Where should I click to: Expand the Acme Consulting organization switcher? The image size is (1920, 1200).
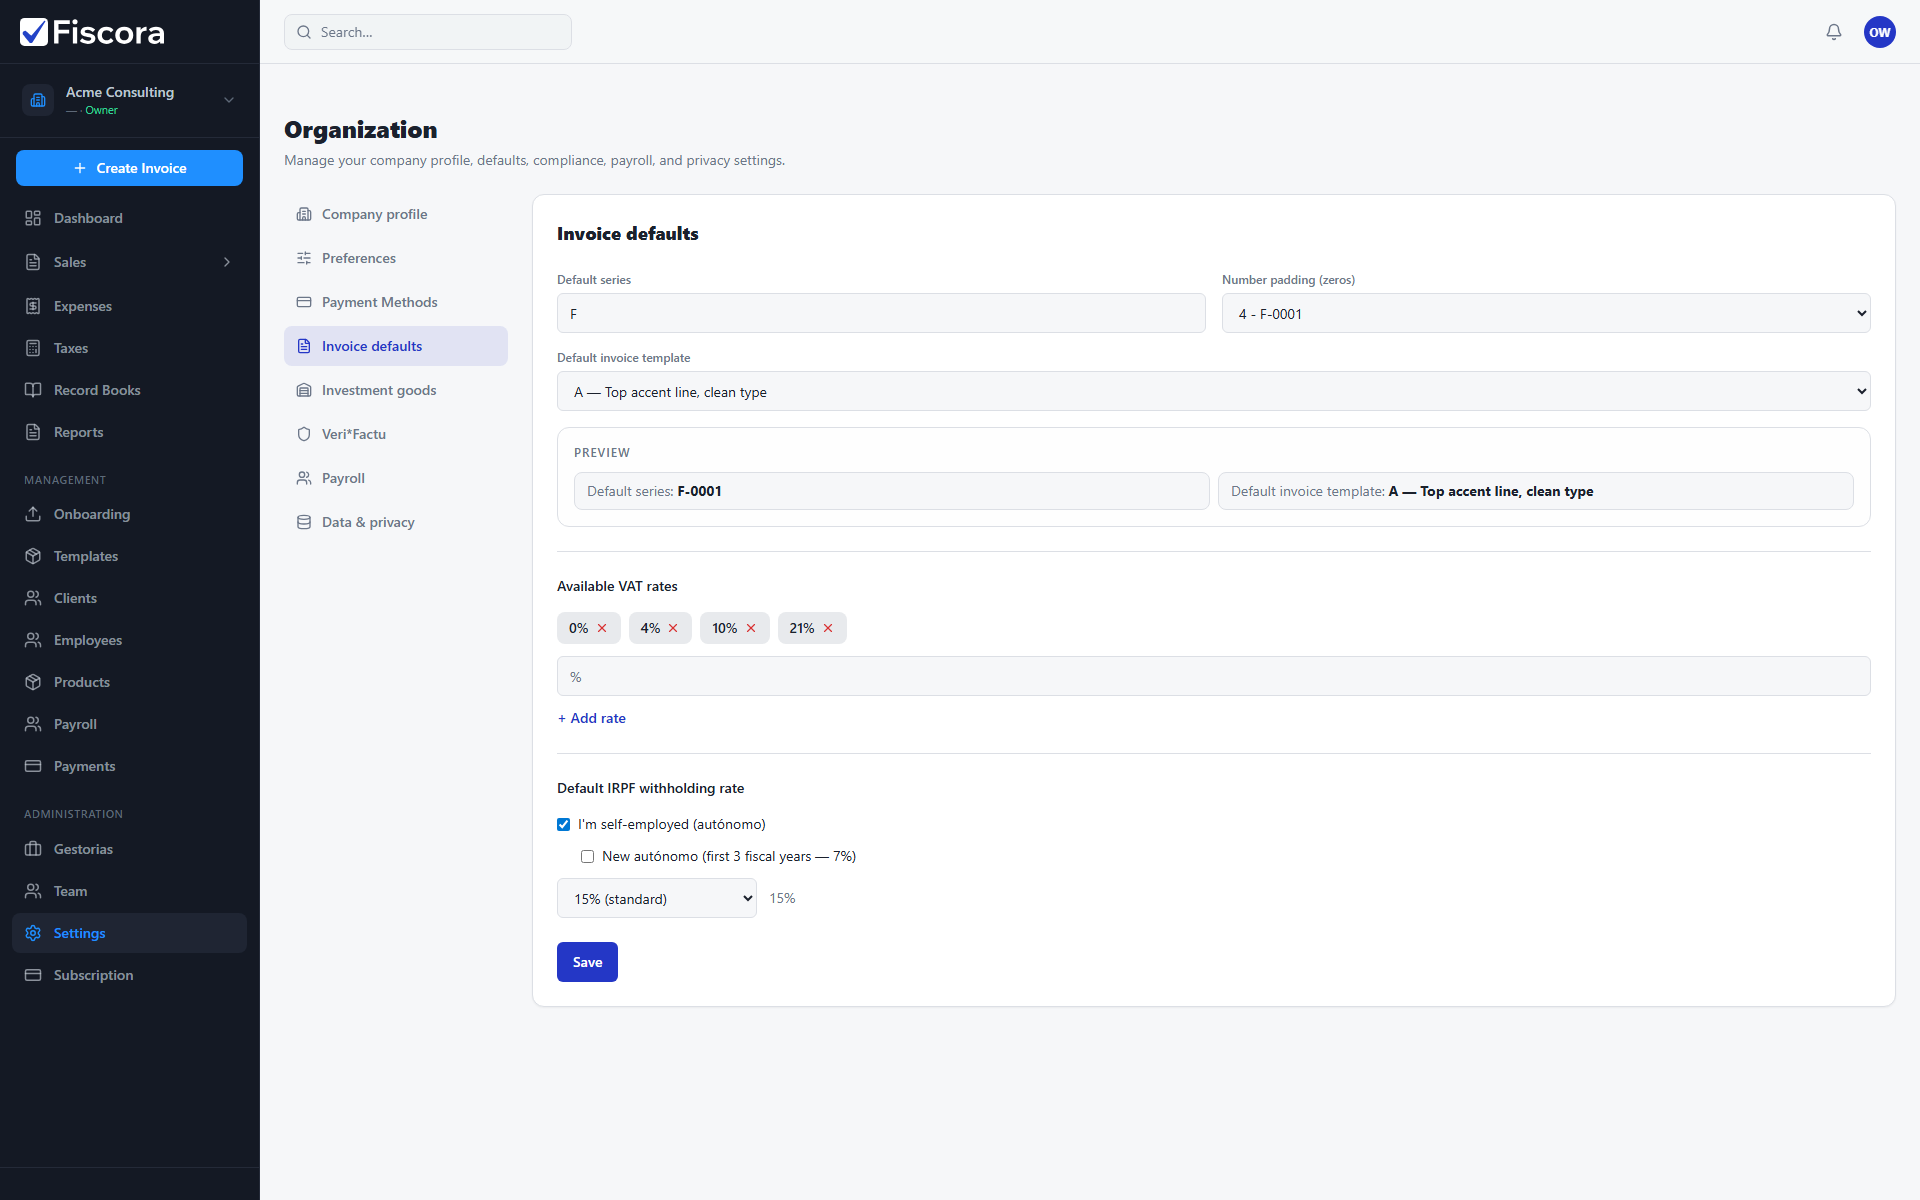click(229, 100)
